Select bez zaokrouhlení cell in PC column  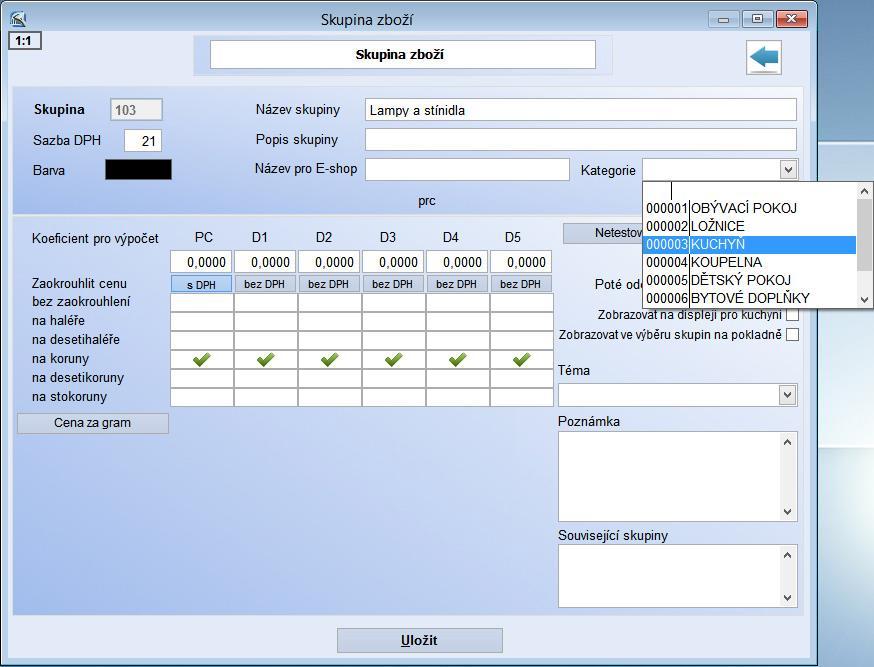click(202, 303)
